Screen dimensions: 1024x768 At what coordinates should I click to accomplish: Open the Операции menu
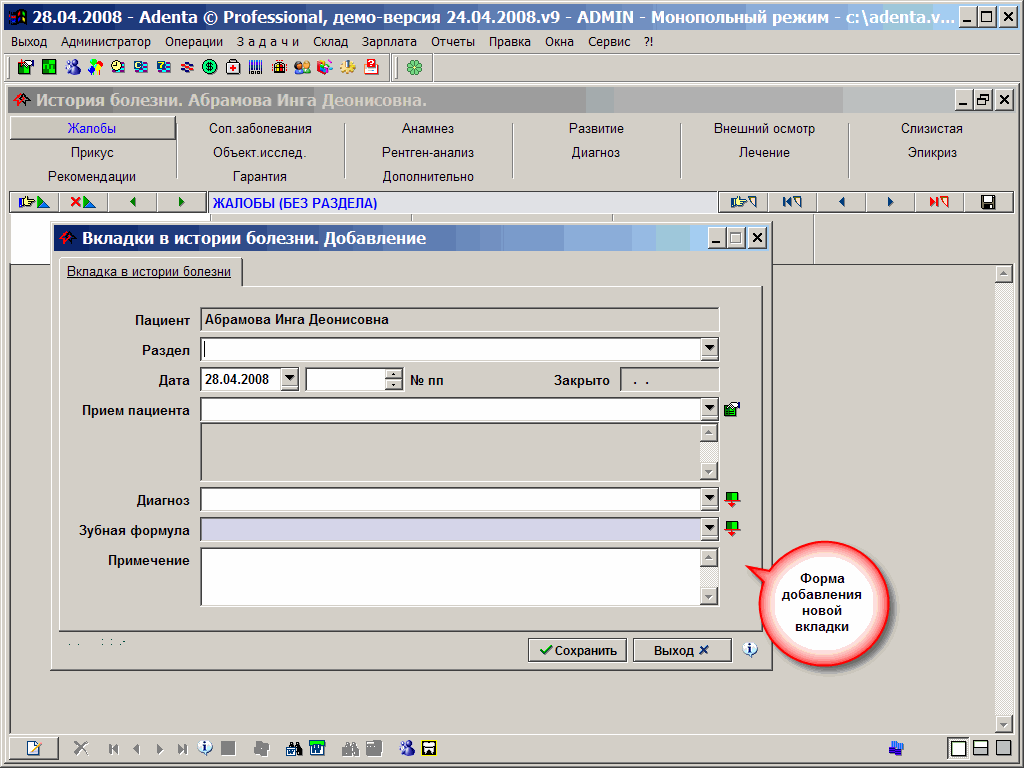194,42
